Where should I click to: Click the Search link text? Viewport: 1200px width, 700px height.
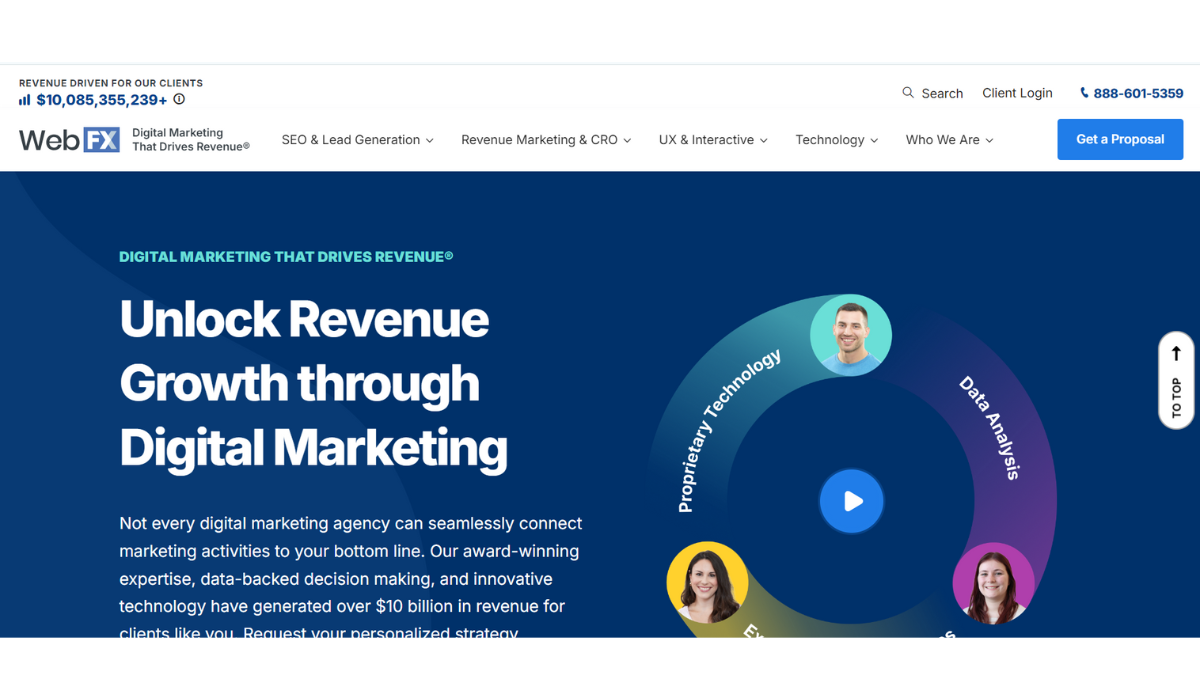pyautogui.click(x=942, y=93)
